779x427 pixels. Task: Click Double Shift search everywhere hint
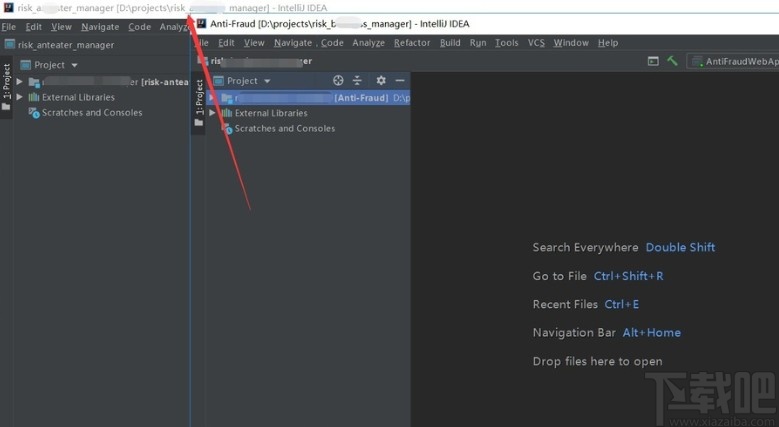680,247
